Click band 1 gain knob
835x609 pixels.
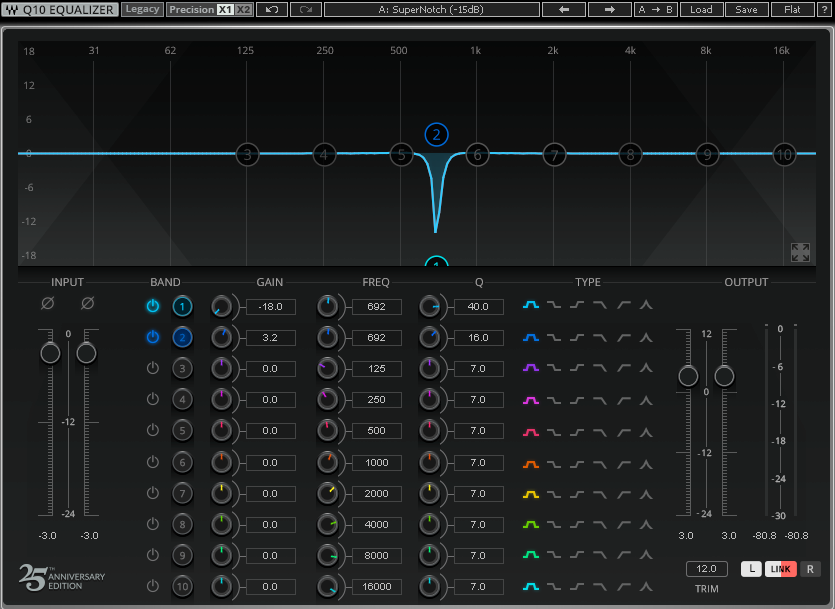coord(221,307)
